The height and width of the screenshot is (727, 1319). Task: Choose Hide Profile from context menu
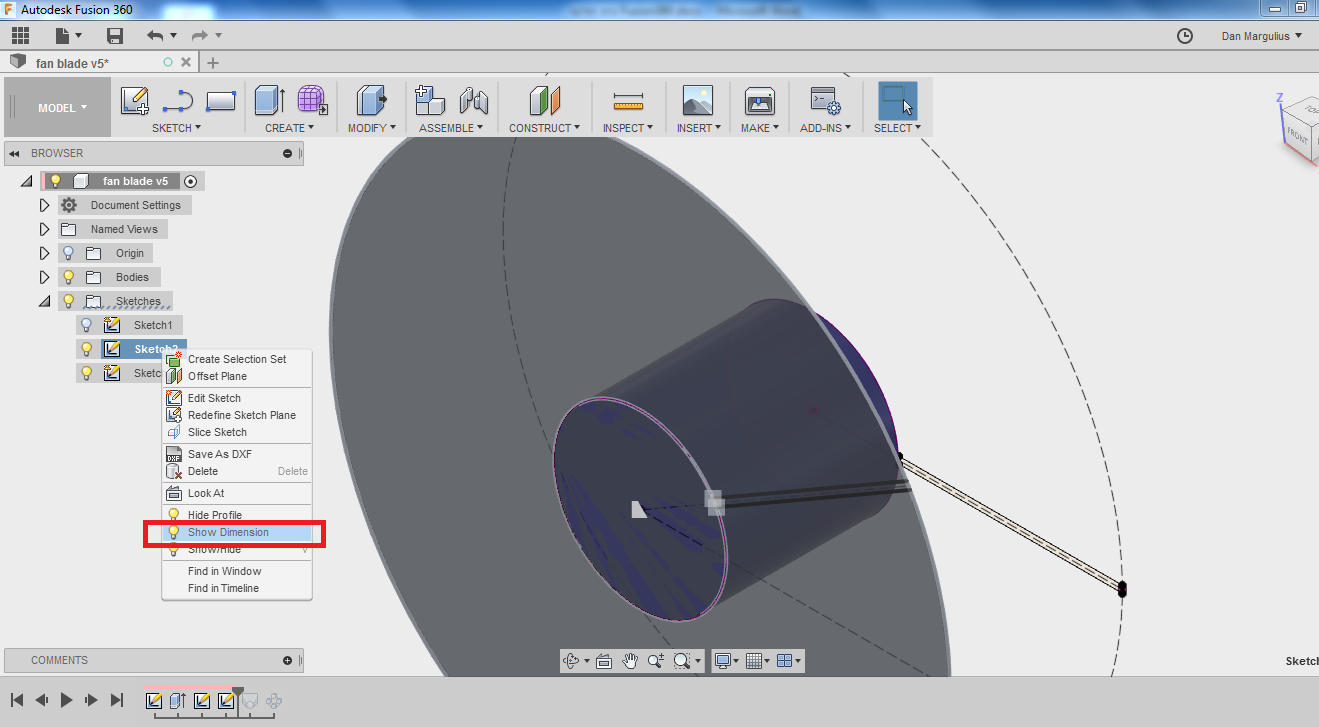point(237,515)
